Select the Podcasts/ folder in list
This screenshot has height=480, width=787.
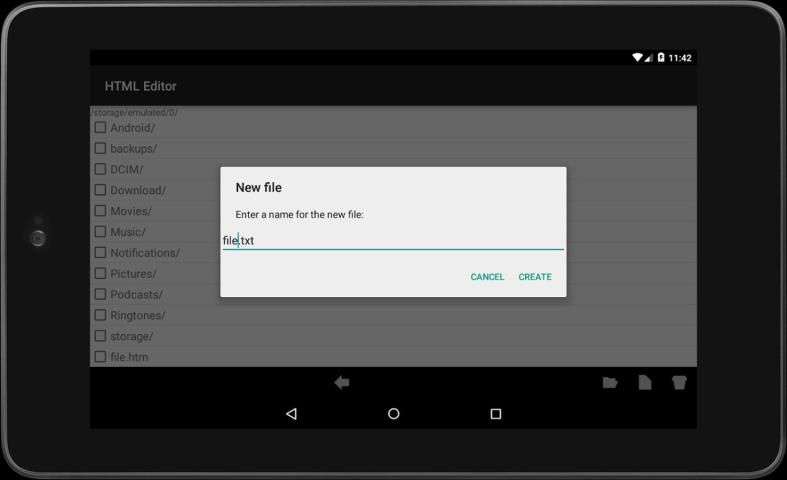(136, 295)
